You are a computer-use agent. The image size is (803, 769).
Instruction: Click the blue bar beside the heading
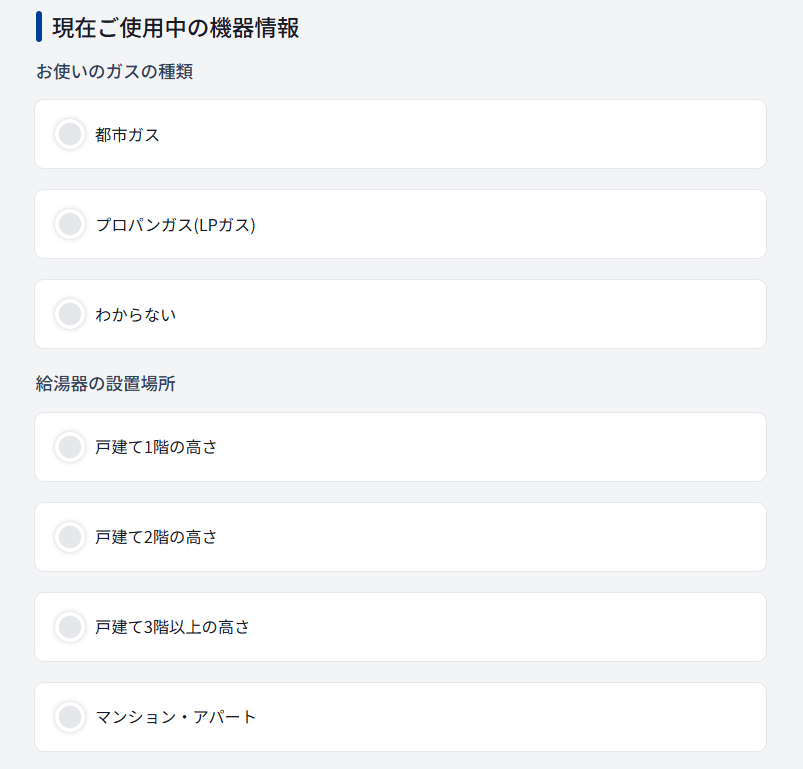(39, 27)
